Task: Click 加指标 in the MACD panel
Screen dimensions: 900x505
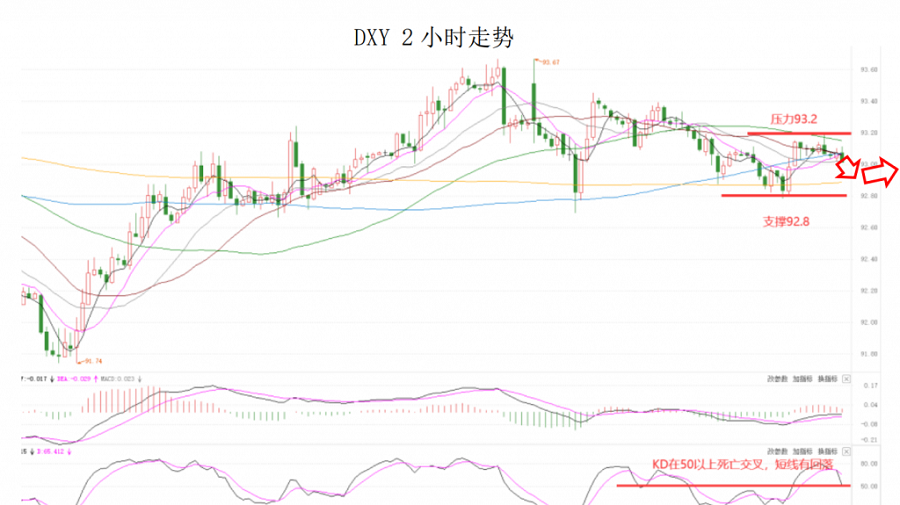Action: pos(802,379)
